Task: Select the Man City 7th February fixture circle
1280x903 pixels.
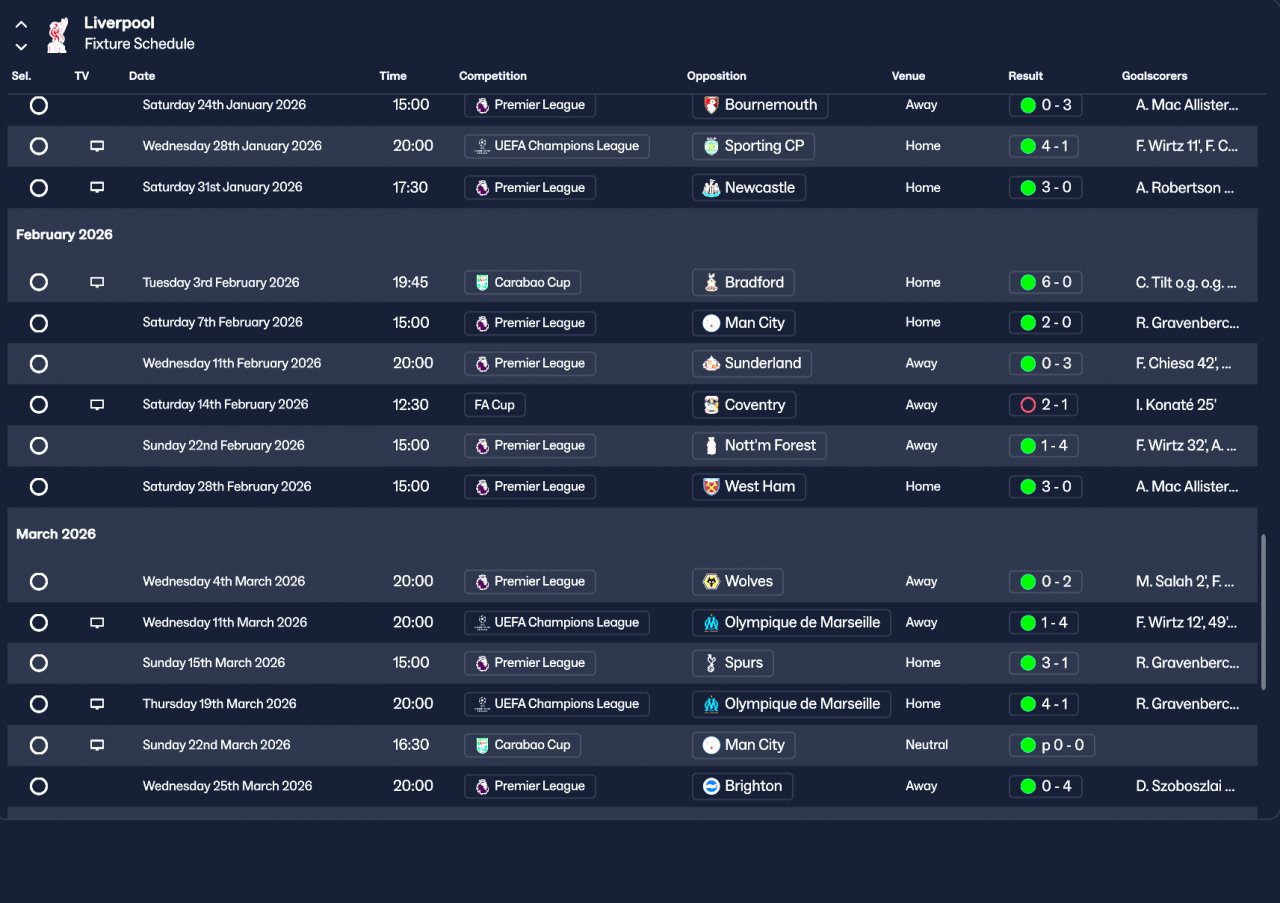Action: [x=39, y=323]
